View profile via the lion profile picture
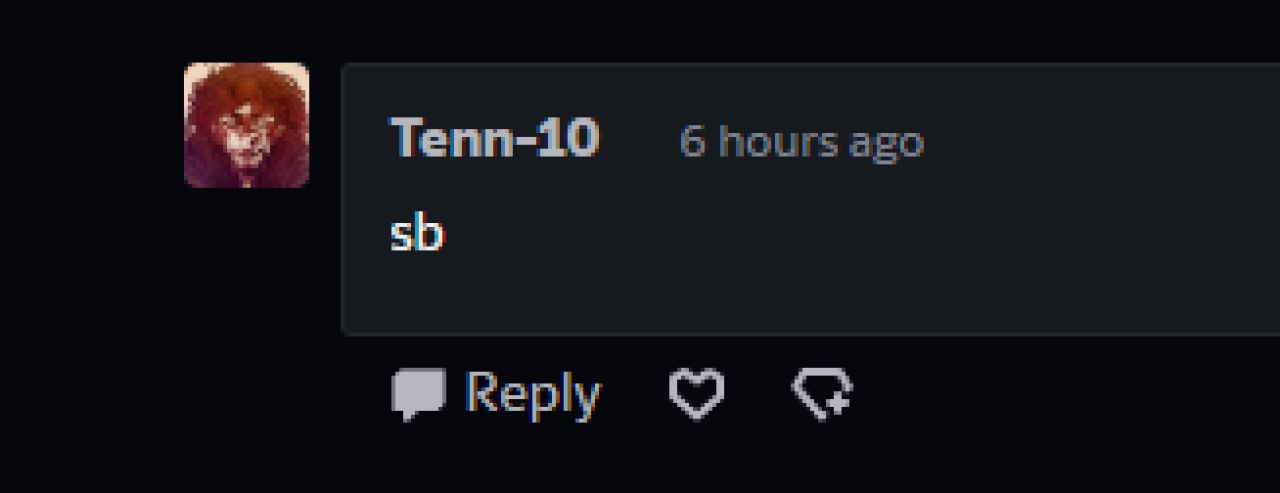Viewport: 1280px width, 493px height. [246, 125]
